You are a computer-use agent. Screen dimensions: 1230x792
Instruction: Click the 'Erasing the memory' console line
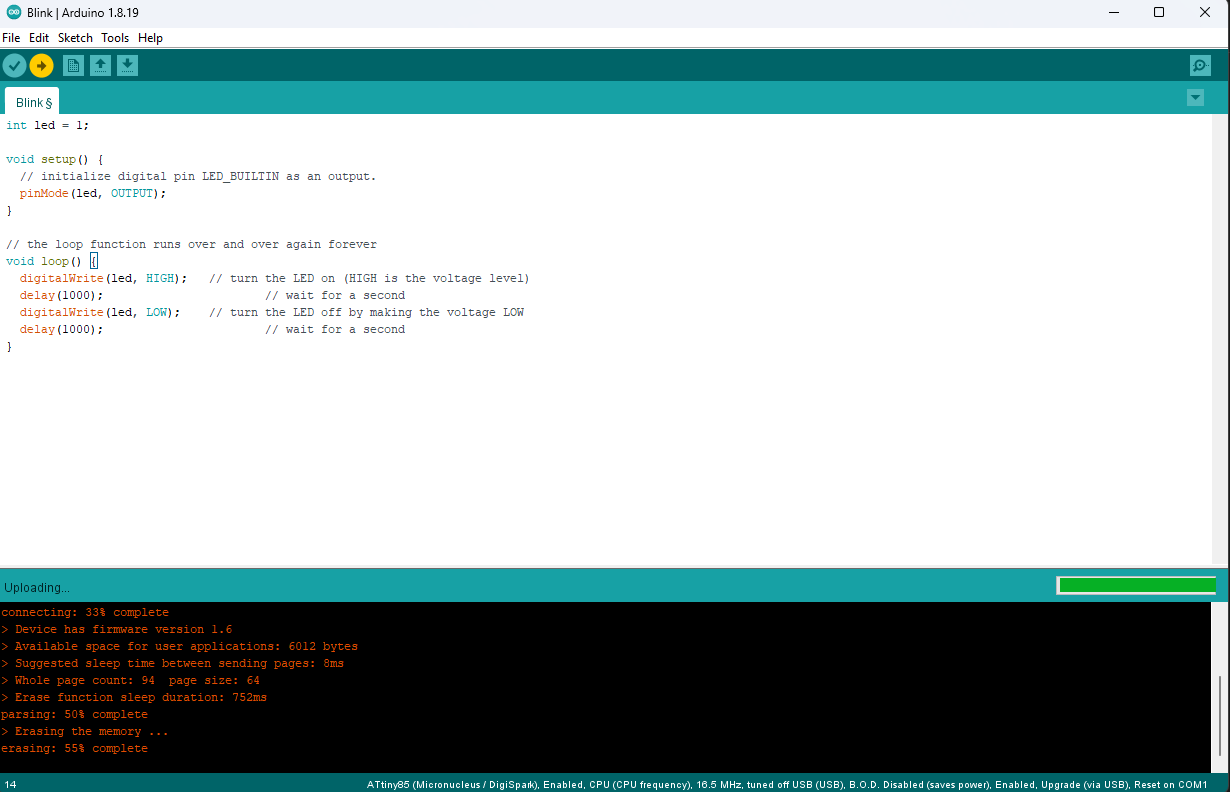point(85,731)
